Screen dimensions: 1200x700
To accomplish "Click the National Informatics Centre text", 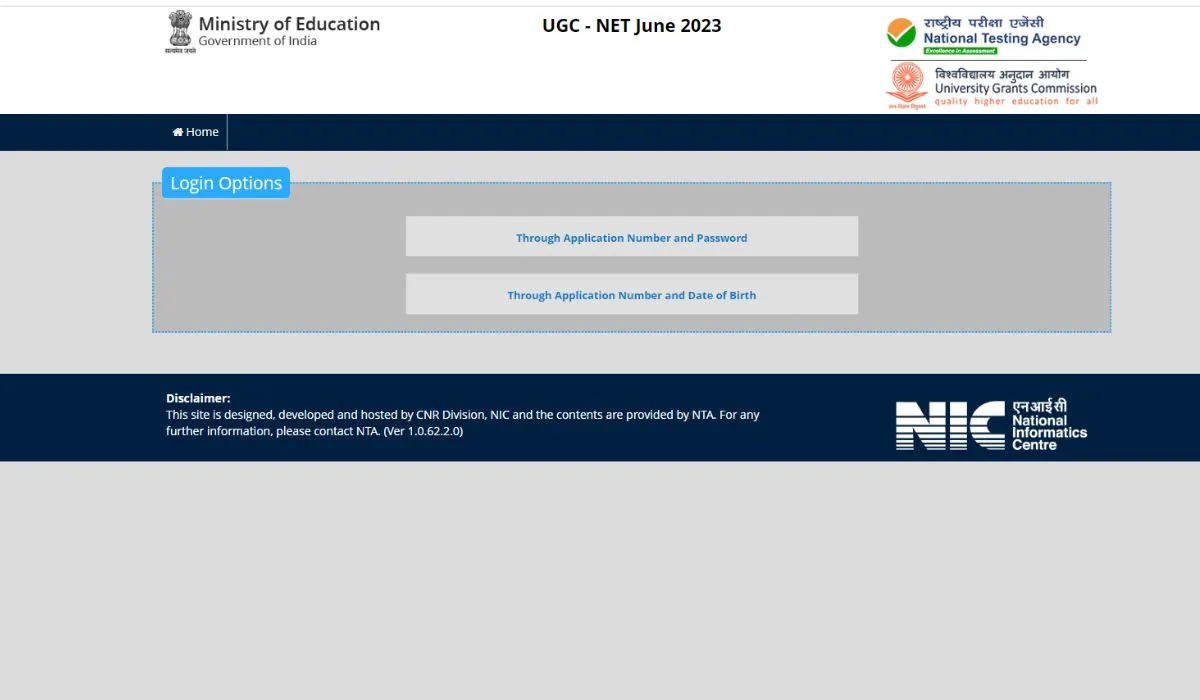I will pos(1049,432).
